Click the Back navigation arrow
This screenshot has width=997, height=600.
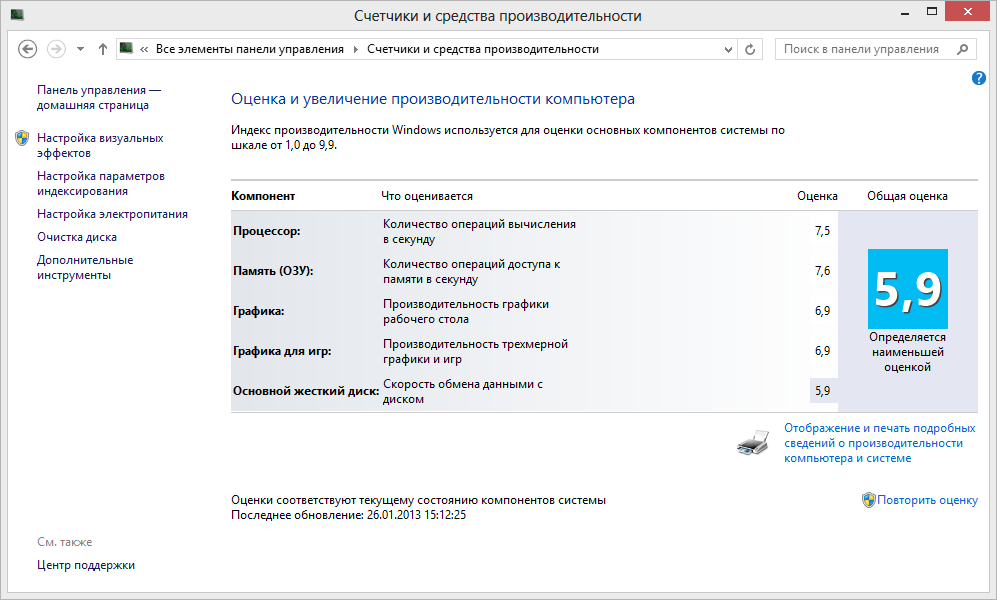(27, 49)
